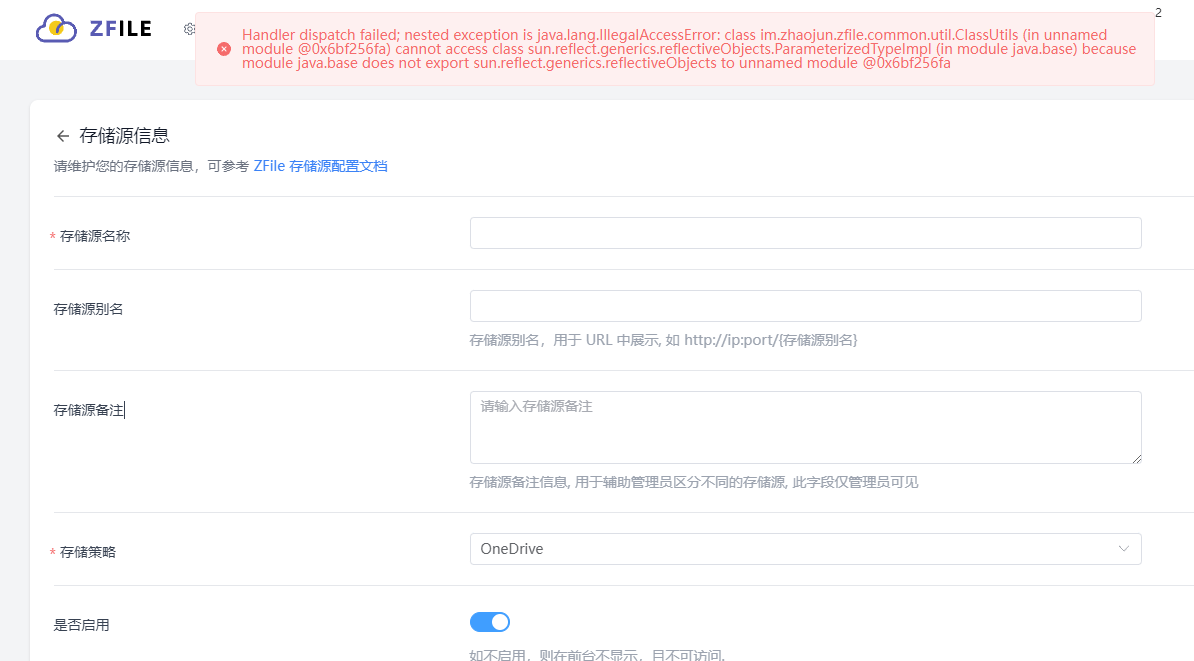
Task: Open the ZFile 存储源配置文档 link
Action: pos(321,165)
